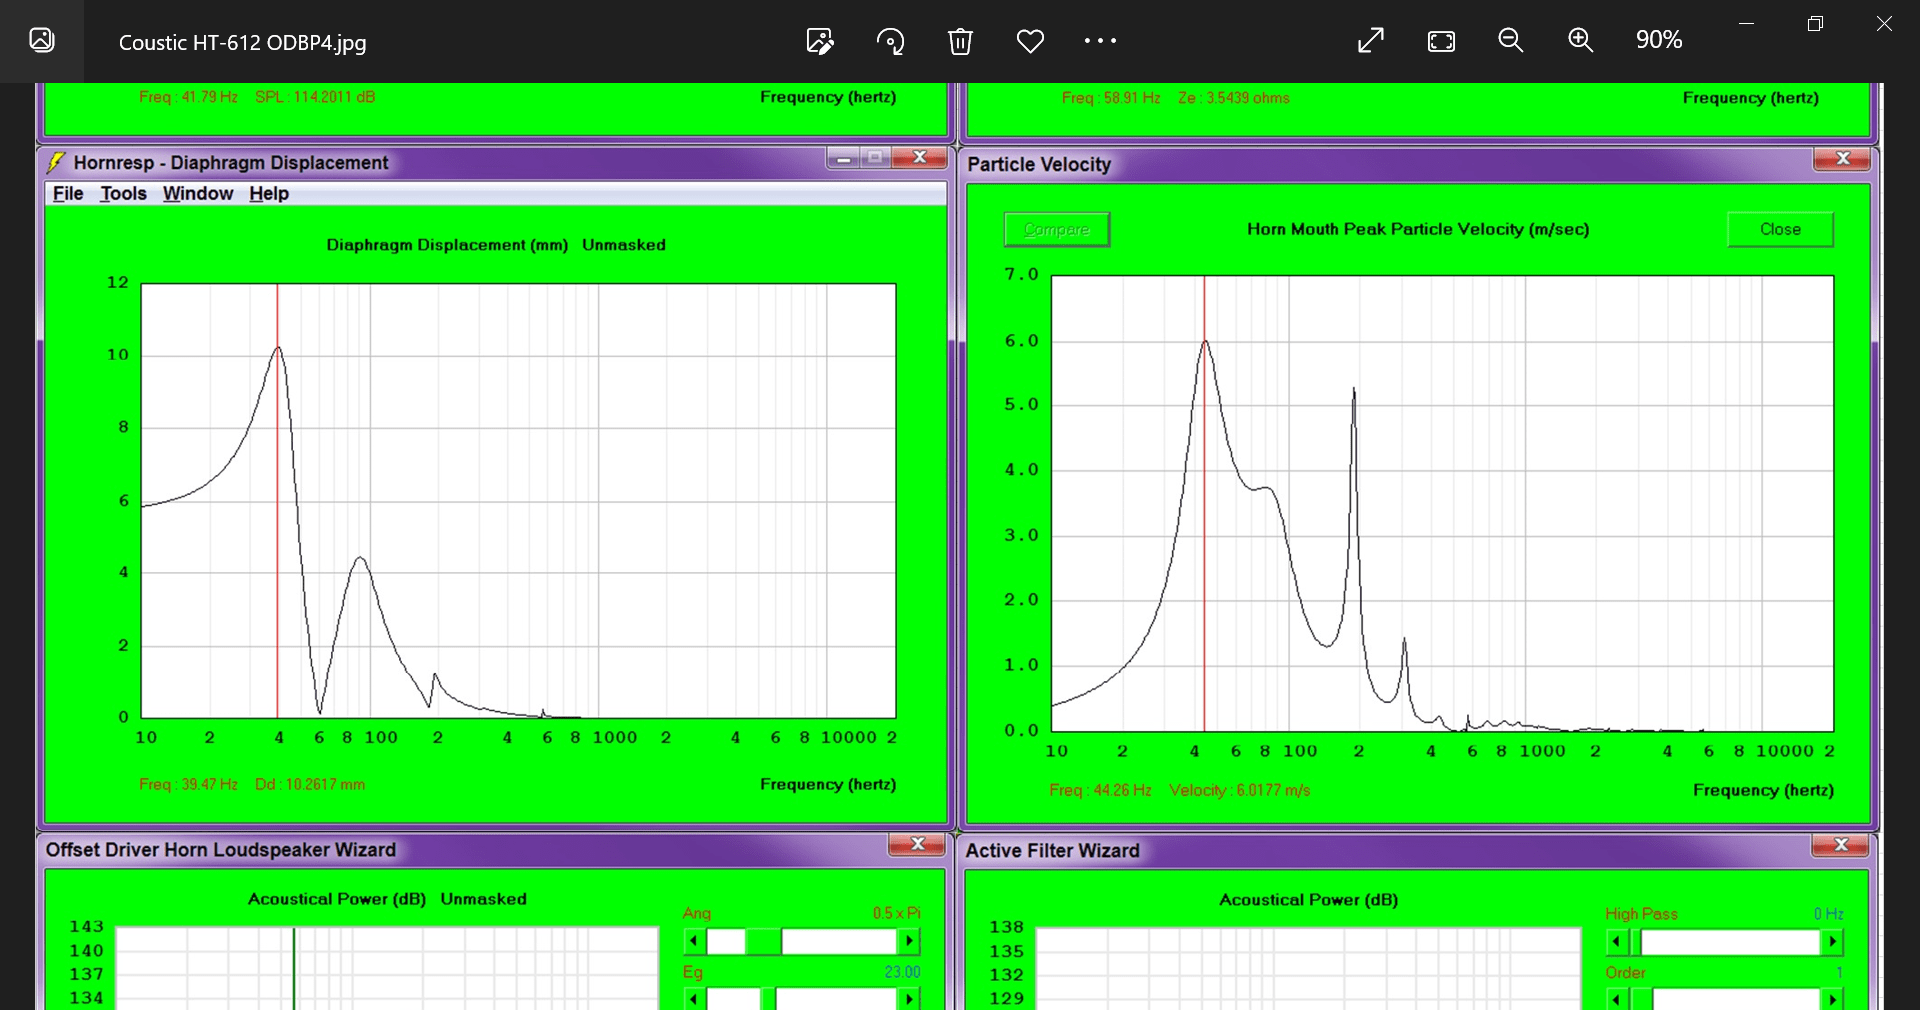Image resolution: width=1920 pixels, height=1010 pixels.
Task: Delete the image using the trash icon
Action: click(x=960, y=41)
